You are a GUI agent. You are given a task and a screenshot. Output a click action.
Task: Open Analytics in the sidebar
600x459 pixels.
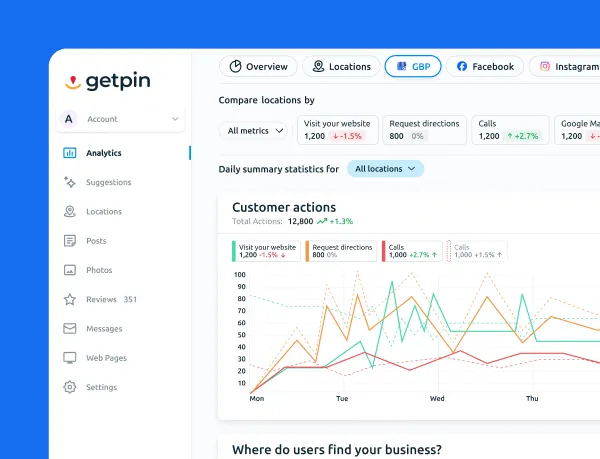tap(103, 153)
